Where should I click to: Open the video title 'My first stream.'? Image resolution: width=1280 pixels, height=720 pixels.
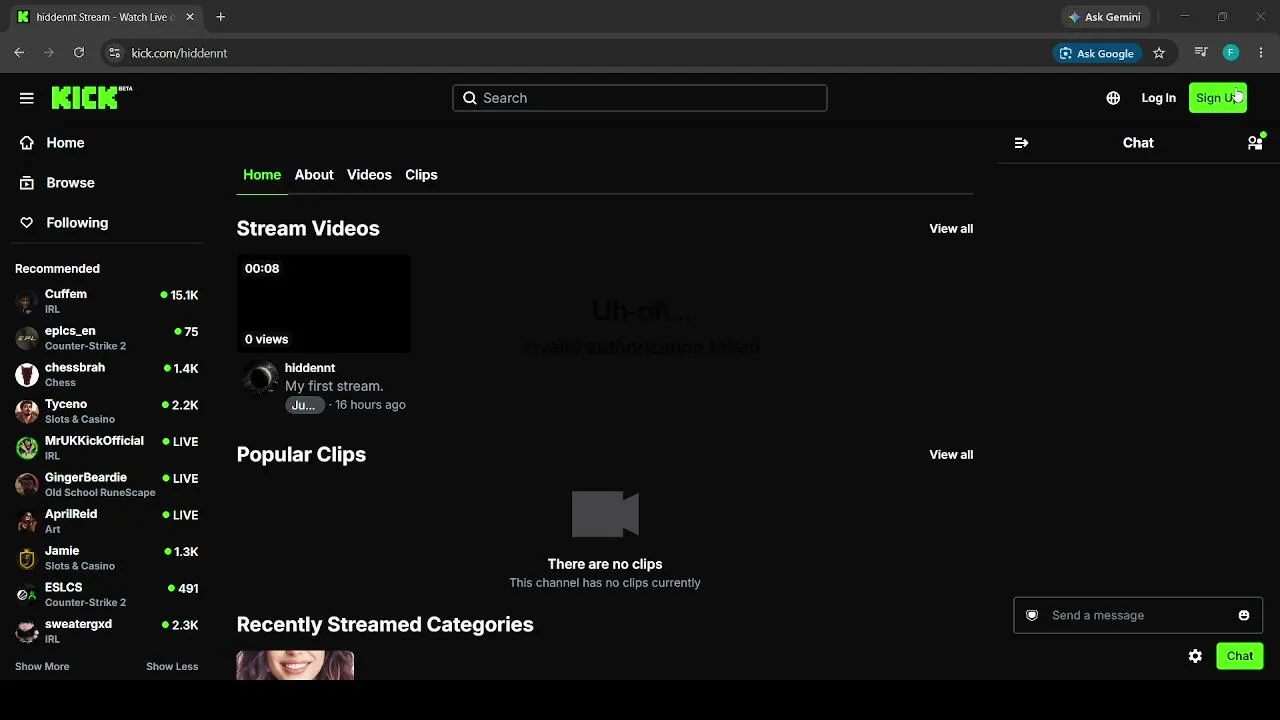click(x=334, y=386)
